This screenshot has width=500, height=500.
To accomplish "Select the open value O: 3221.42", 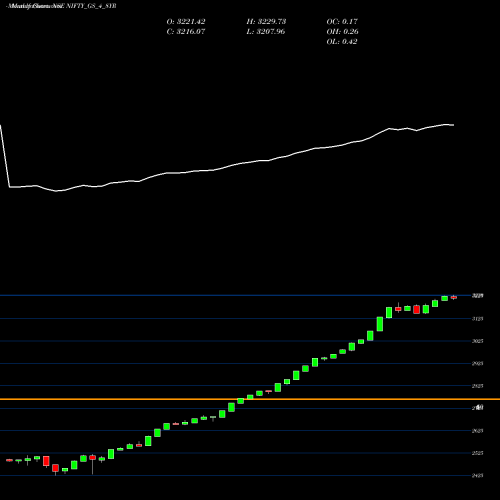I will tap(186, 22).
